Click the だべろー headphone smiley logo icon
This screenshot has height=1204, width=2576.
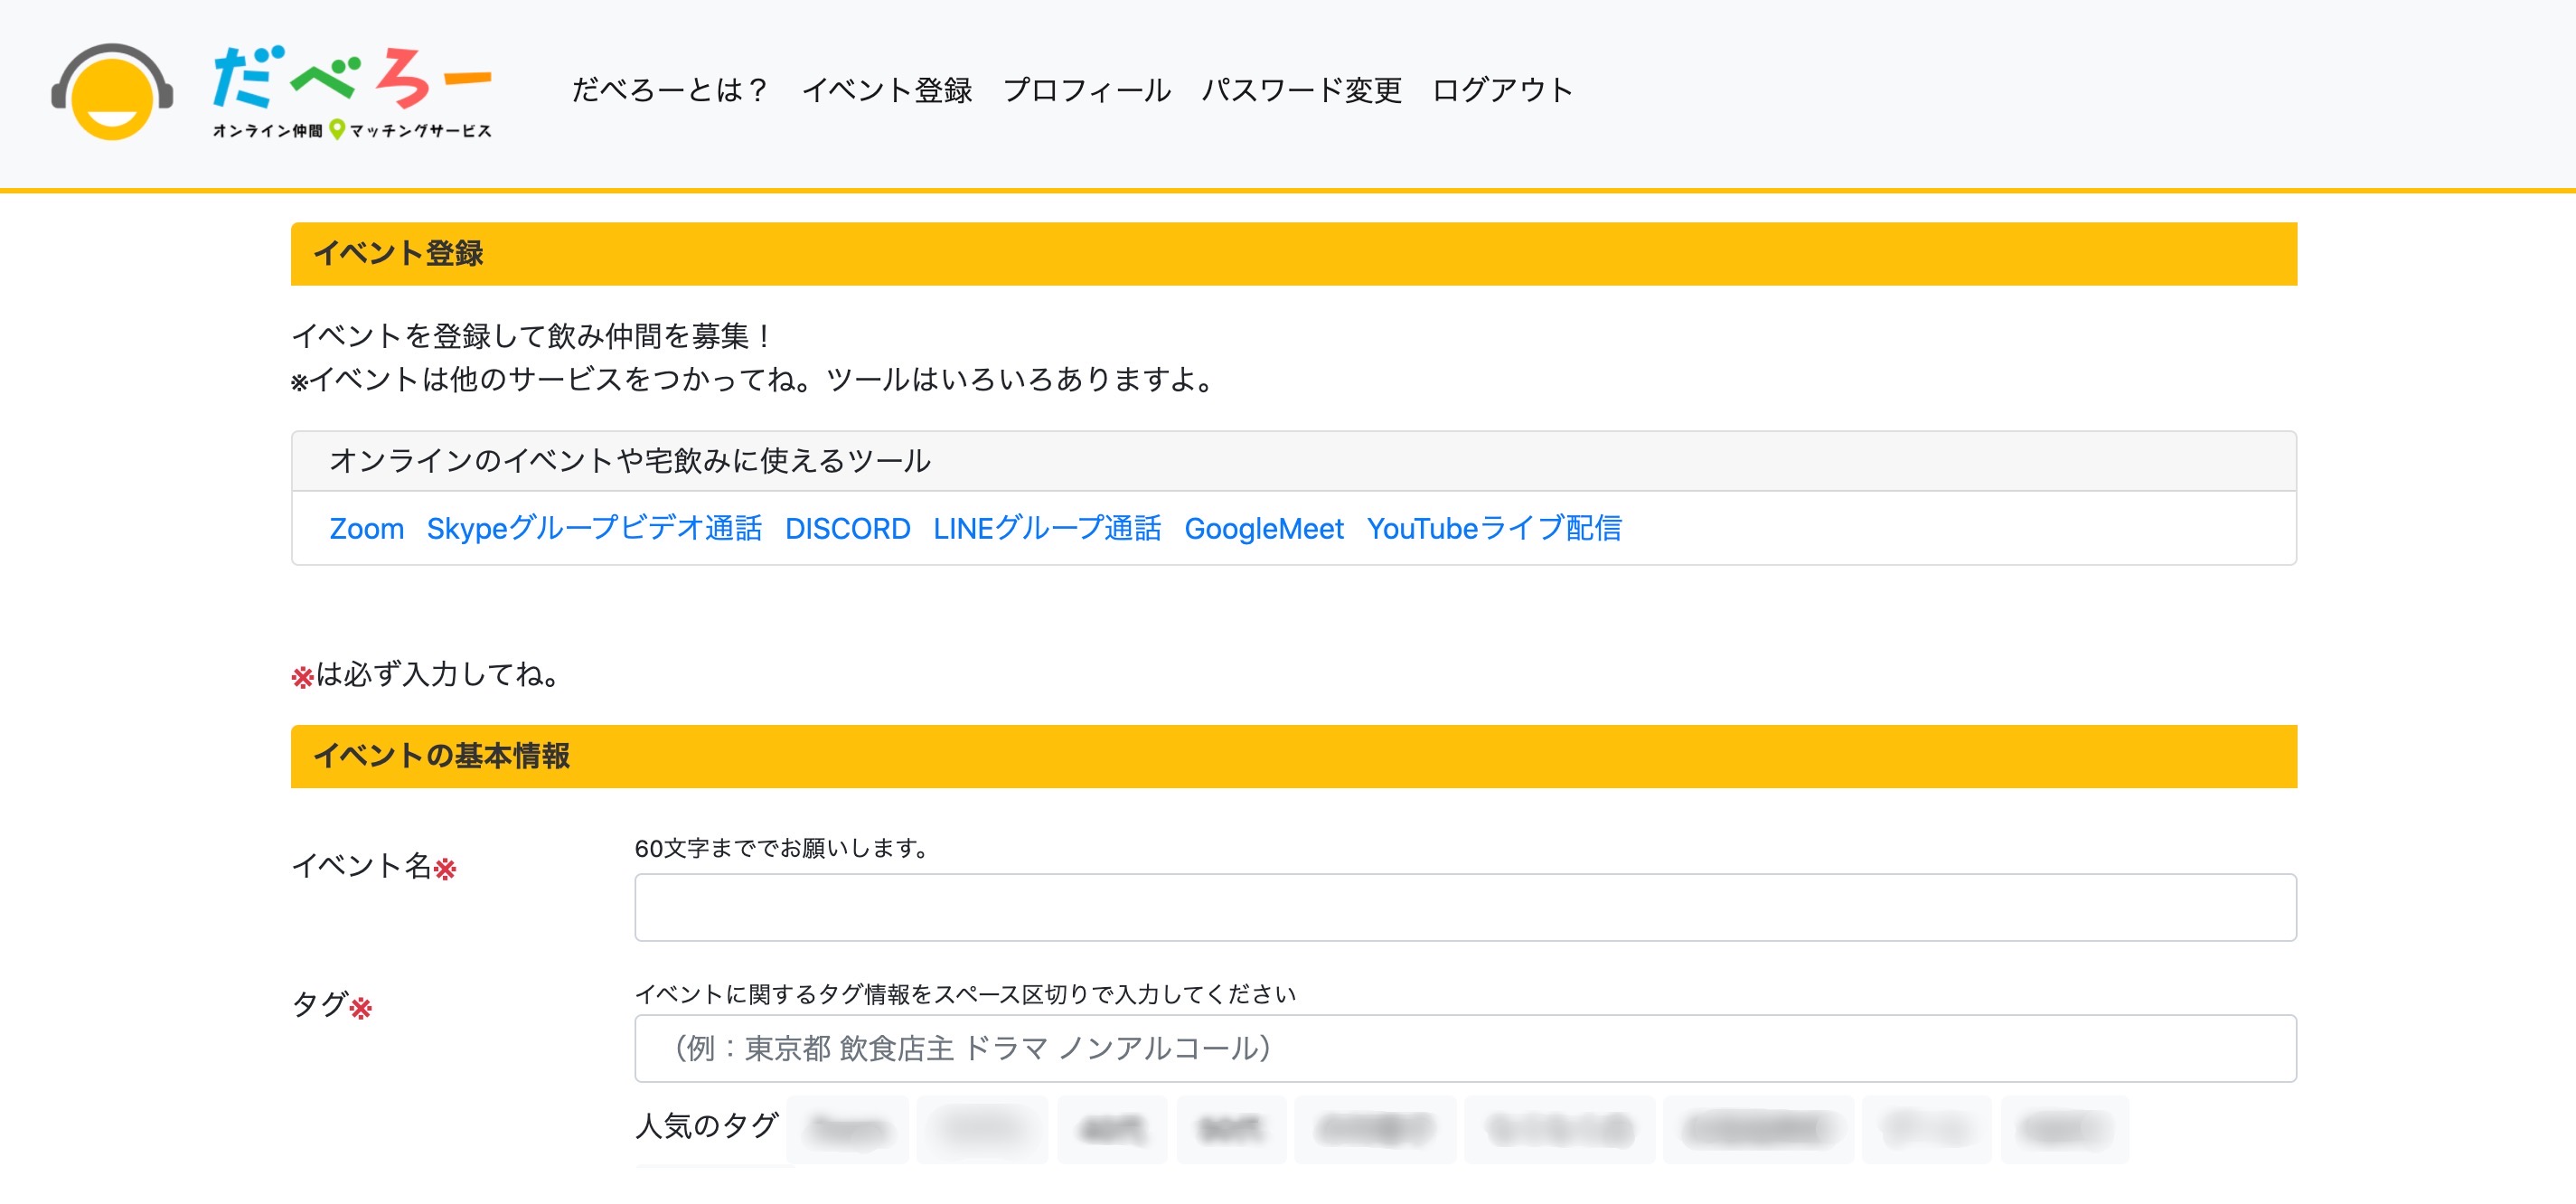pos(112,92)
